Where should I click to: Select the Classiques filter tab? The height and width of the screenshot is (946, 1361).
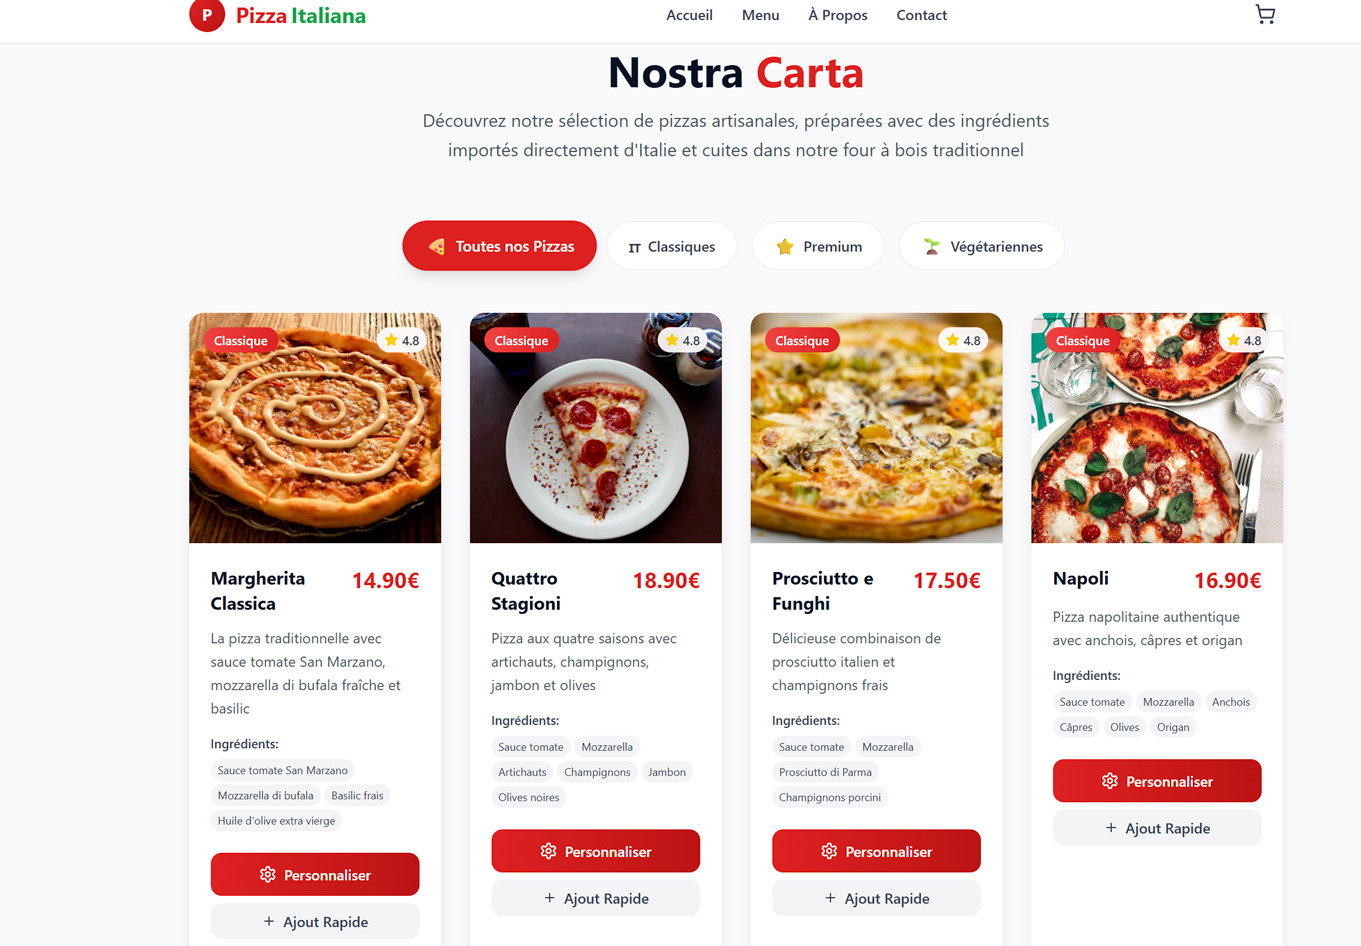click(672, 246)
